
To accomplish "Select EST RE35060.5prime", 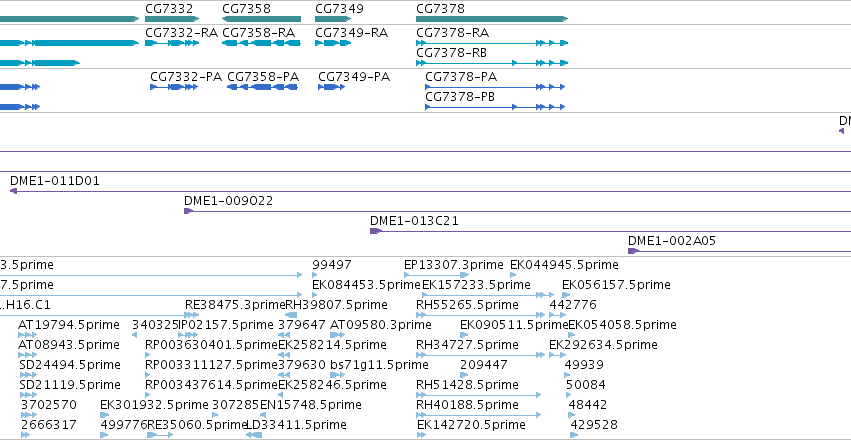I will tap(198, 425).
